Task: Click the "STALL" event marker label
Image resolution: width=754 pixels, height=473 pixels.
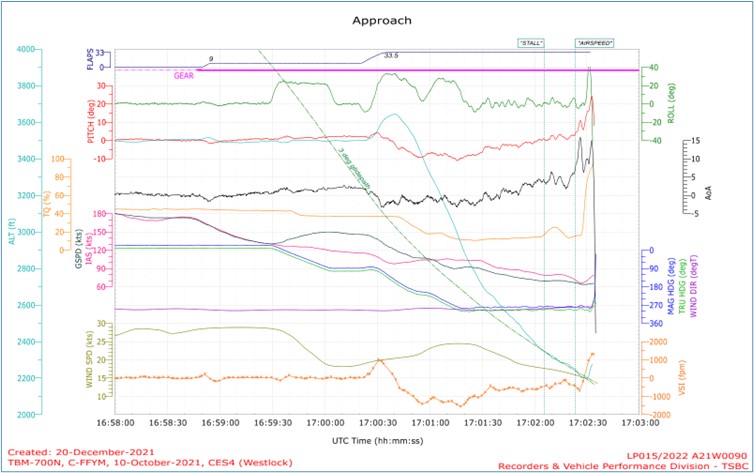Action: 532,43
